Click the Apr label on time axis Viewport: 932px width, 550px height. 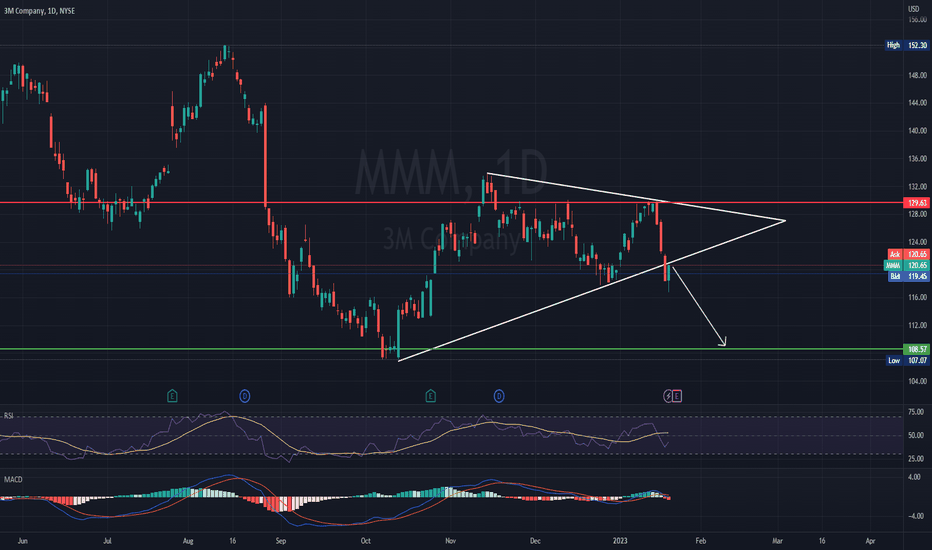870,541
